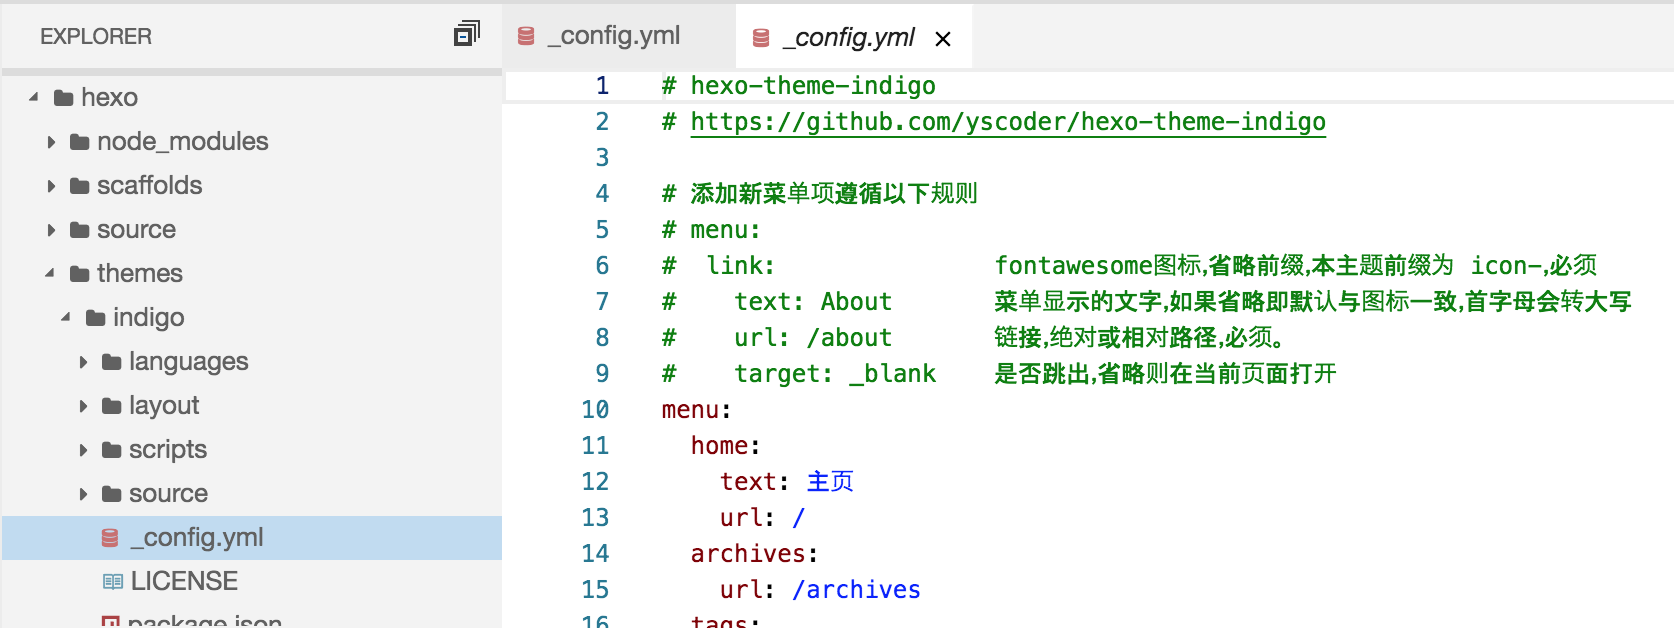This screenshot has height=628, width=1674.
Task: Click the source folder icon under indigo
Action: click(x=112, y=494)
